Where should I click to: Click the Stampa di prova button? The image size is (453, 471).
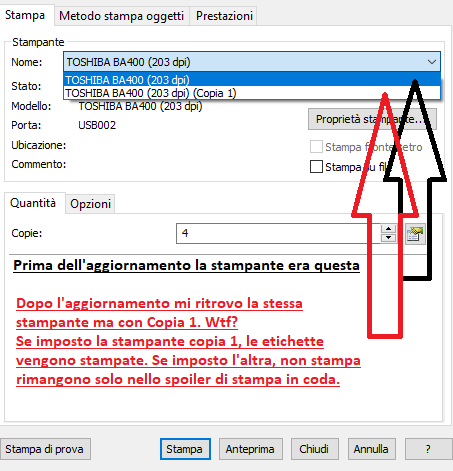coord(45,449)
